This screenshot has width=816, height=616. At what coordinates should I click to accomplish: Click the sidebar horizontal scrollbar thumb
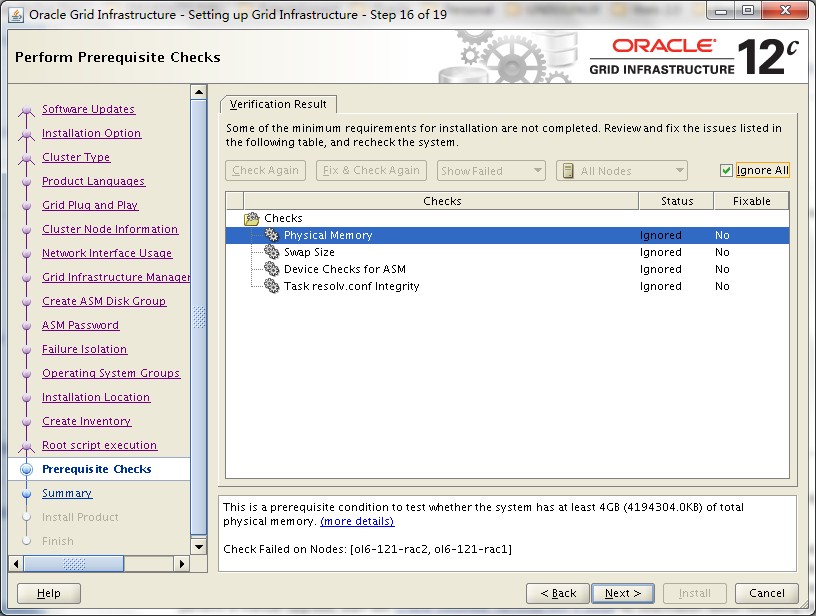[74, 563]
